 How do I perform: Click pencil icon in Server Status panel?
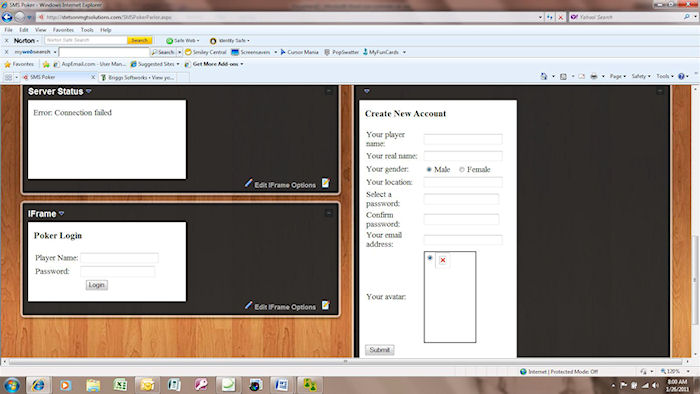[248, 183]
